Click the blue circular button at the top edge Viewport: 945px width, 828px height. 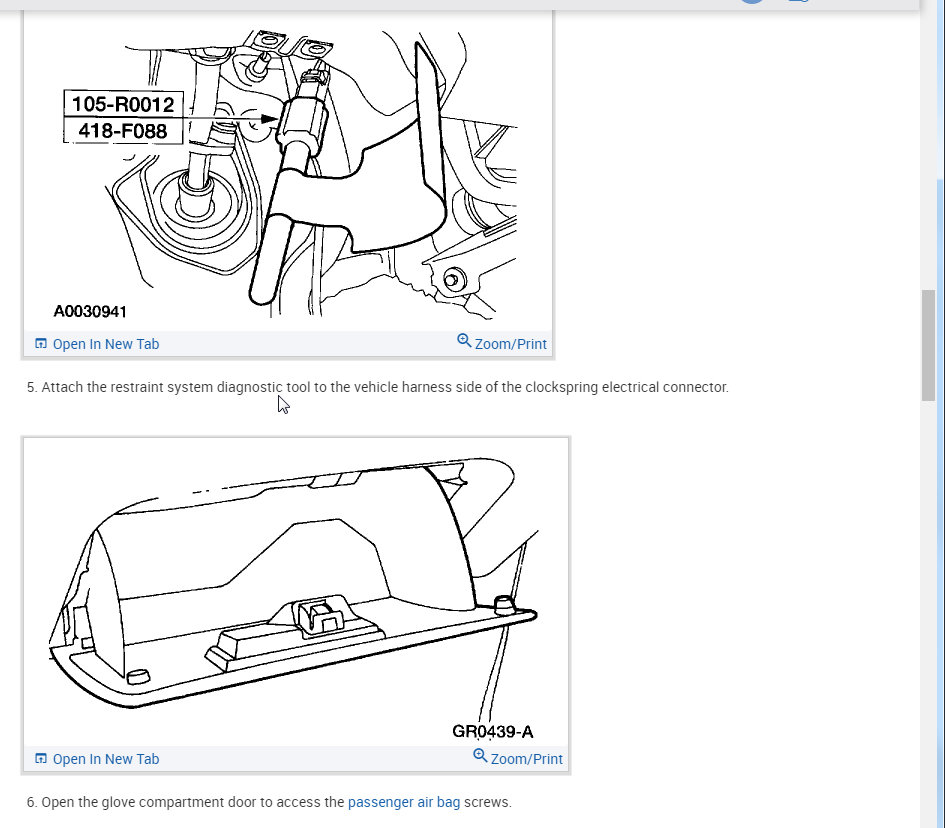(x=752, y=1)
